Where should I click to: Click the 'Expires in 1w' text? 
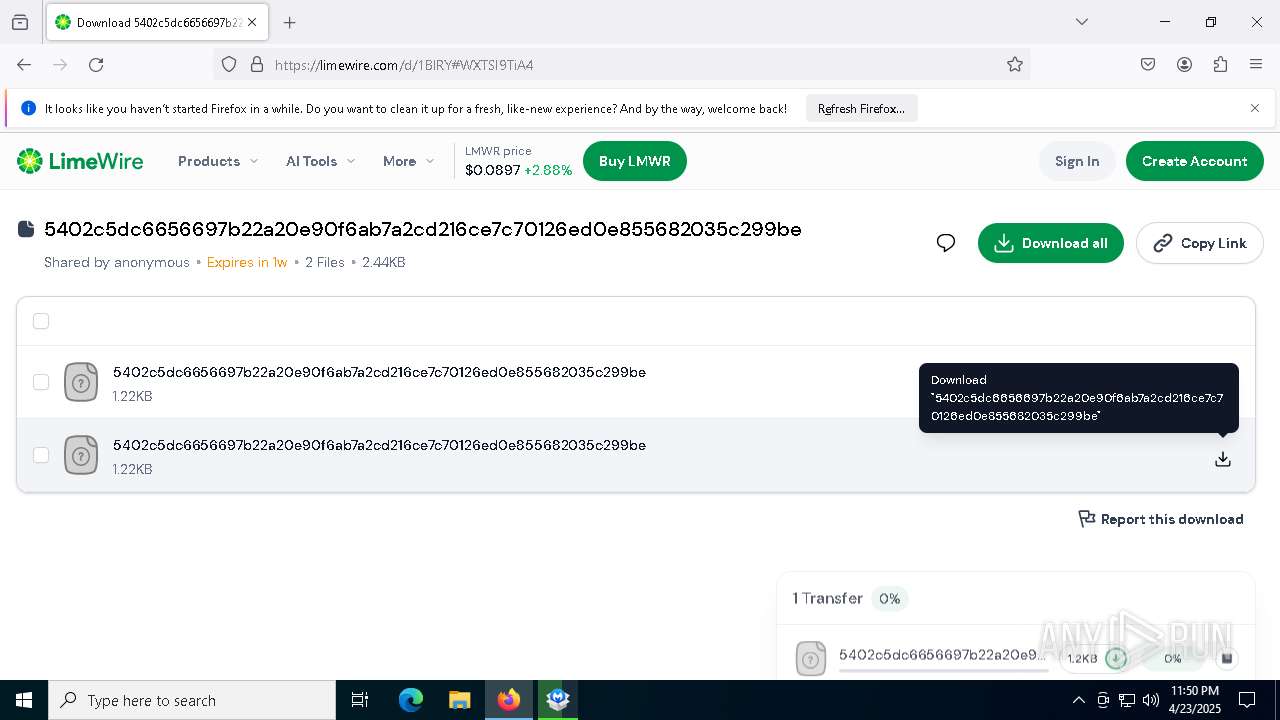(247, 262)
